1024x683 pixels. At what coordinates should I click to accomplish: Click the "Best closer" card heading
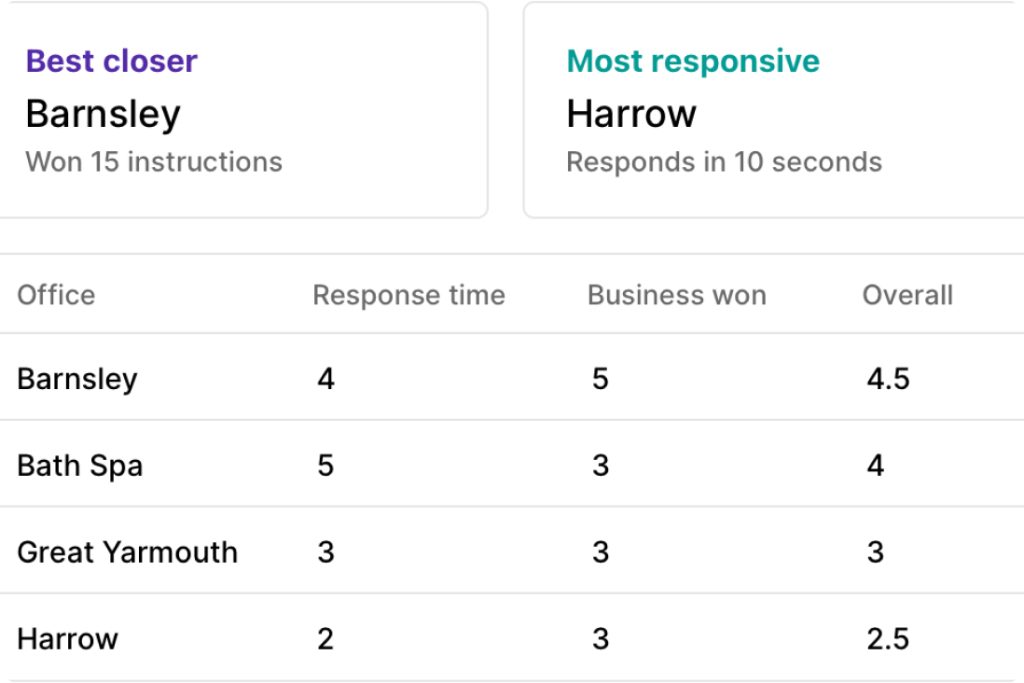point(111,61)
